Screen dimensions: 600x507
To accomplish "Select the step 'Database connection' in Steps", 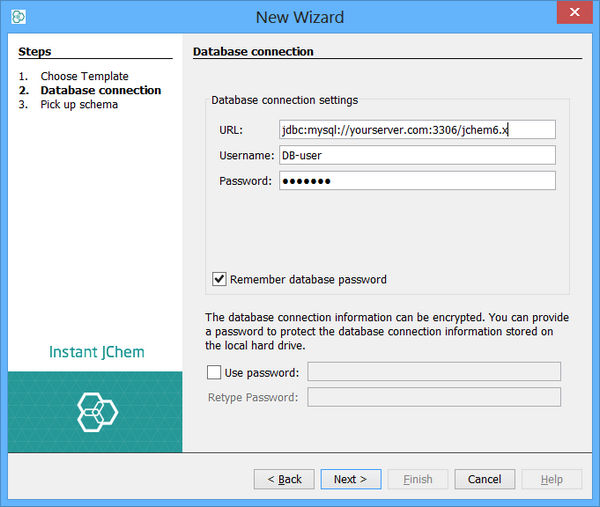I will tap(101, 90).
